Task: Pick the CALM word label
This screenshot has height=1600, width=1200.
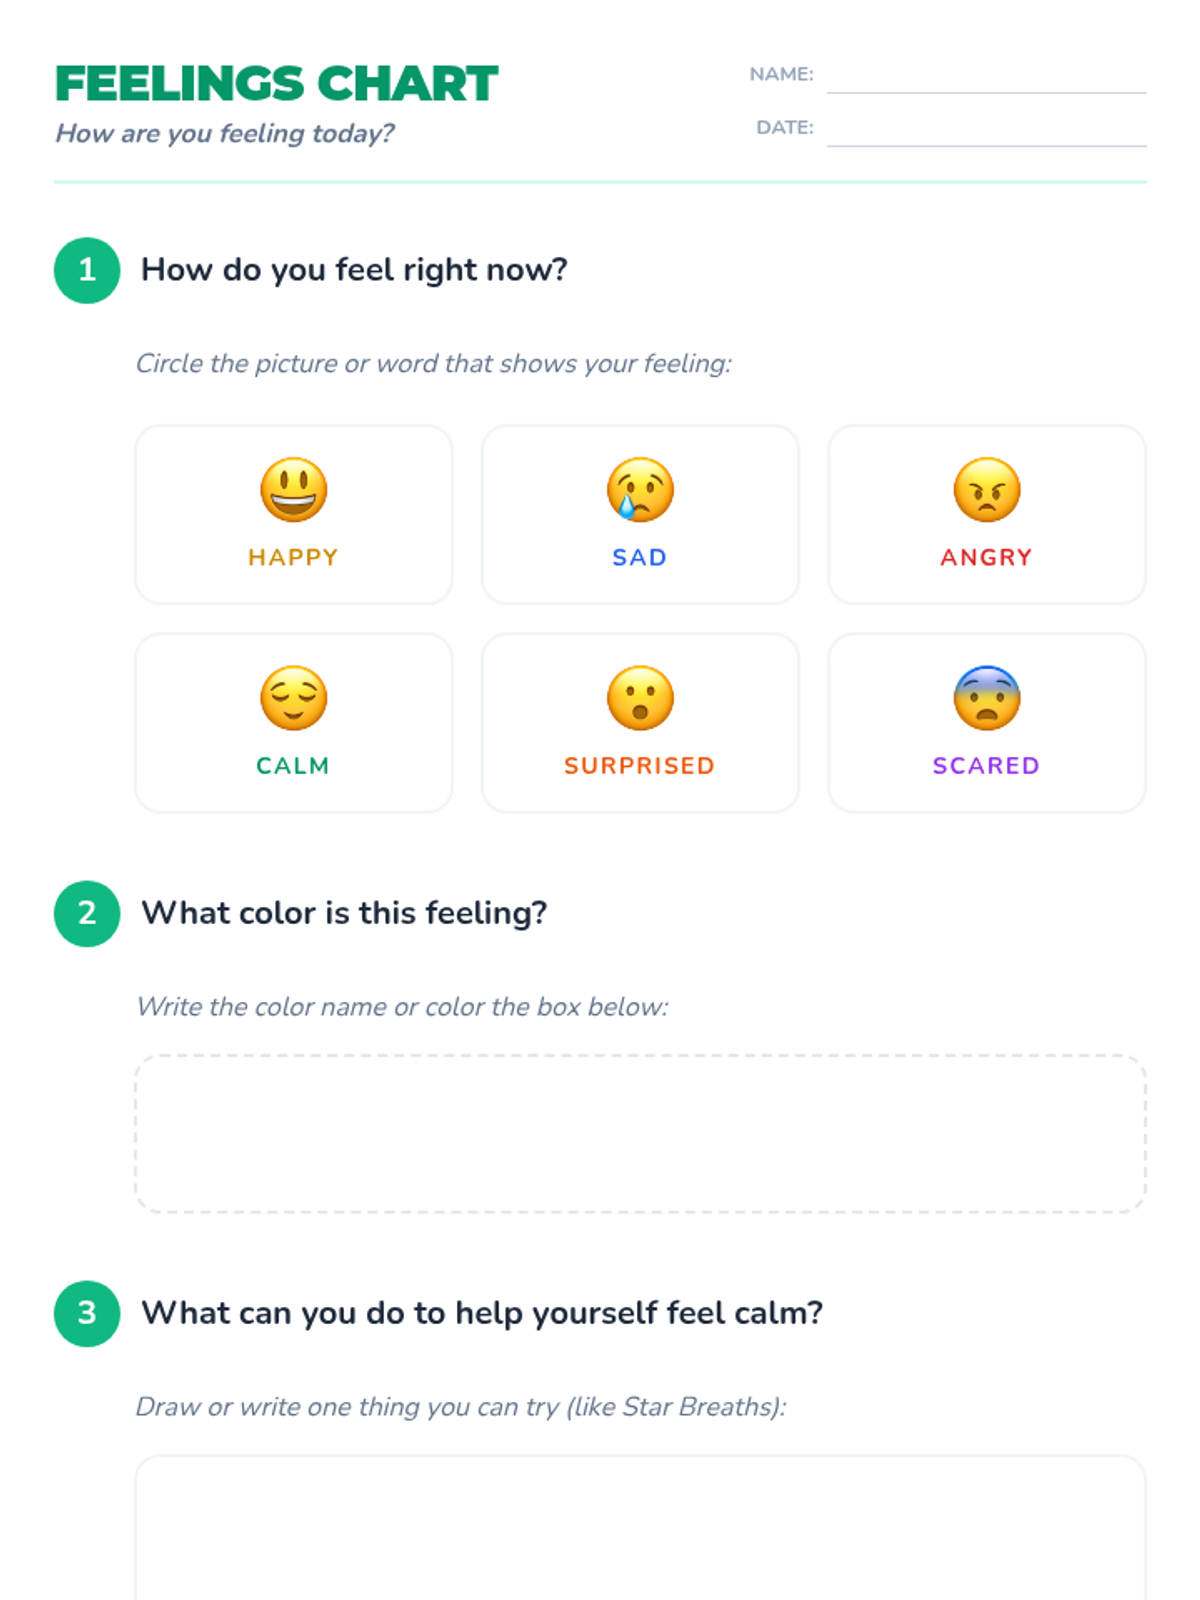Action: (293, 765)
